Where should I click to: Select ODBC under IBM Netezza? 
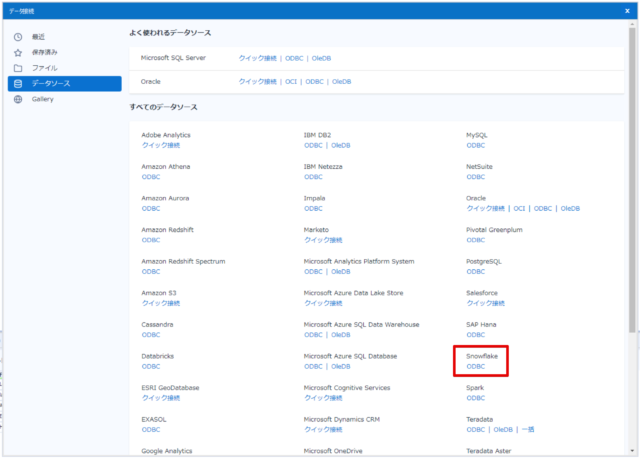coord(313,177)
